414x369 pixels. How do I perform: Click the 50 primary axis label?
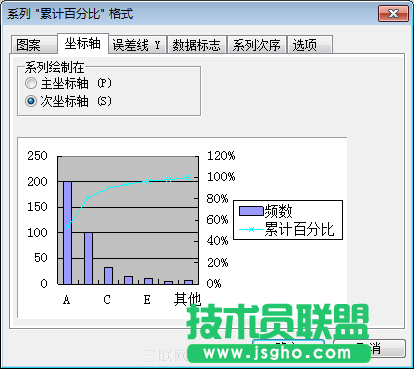(41, 258)
